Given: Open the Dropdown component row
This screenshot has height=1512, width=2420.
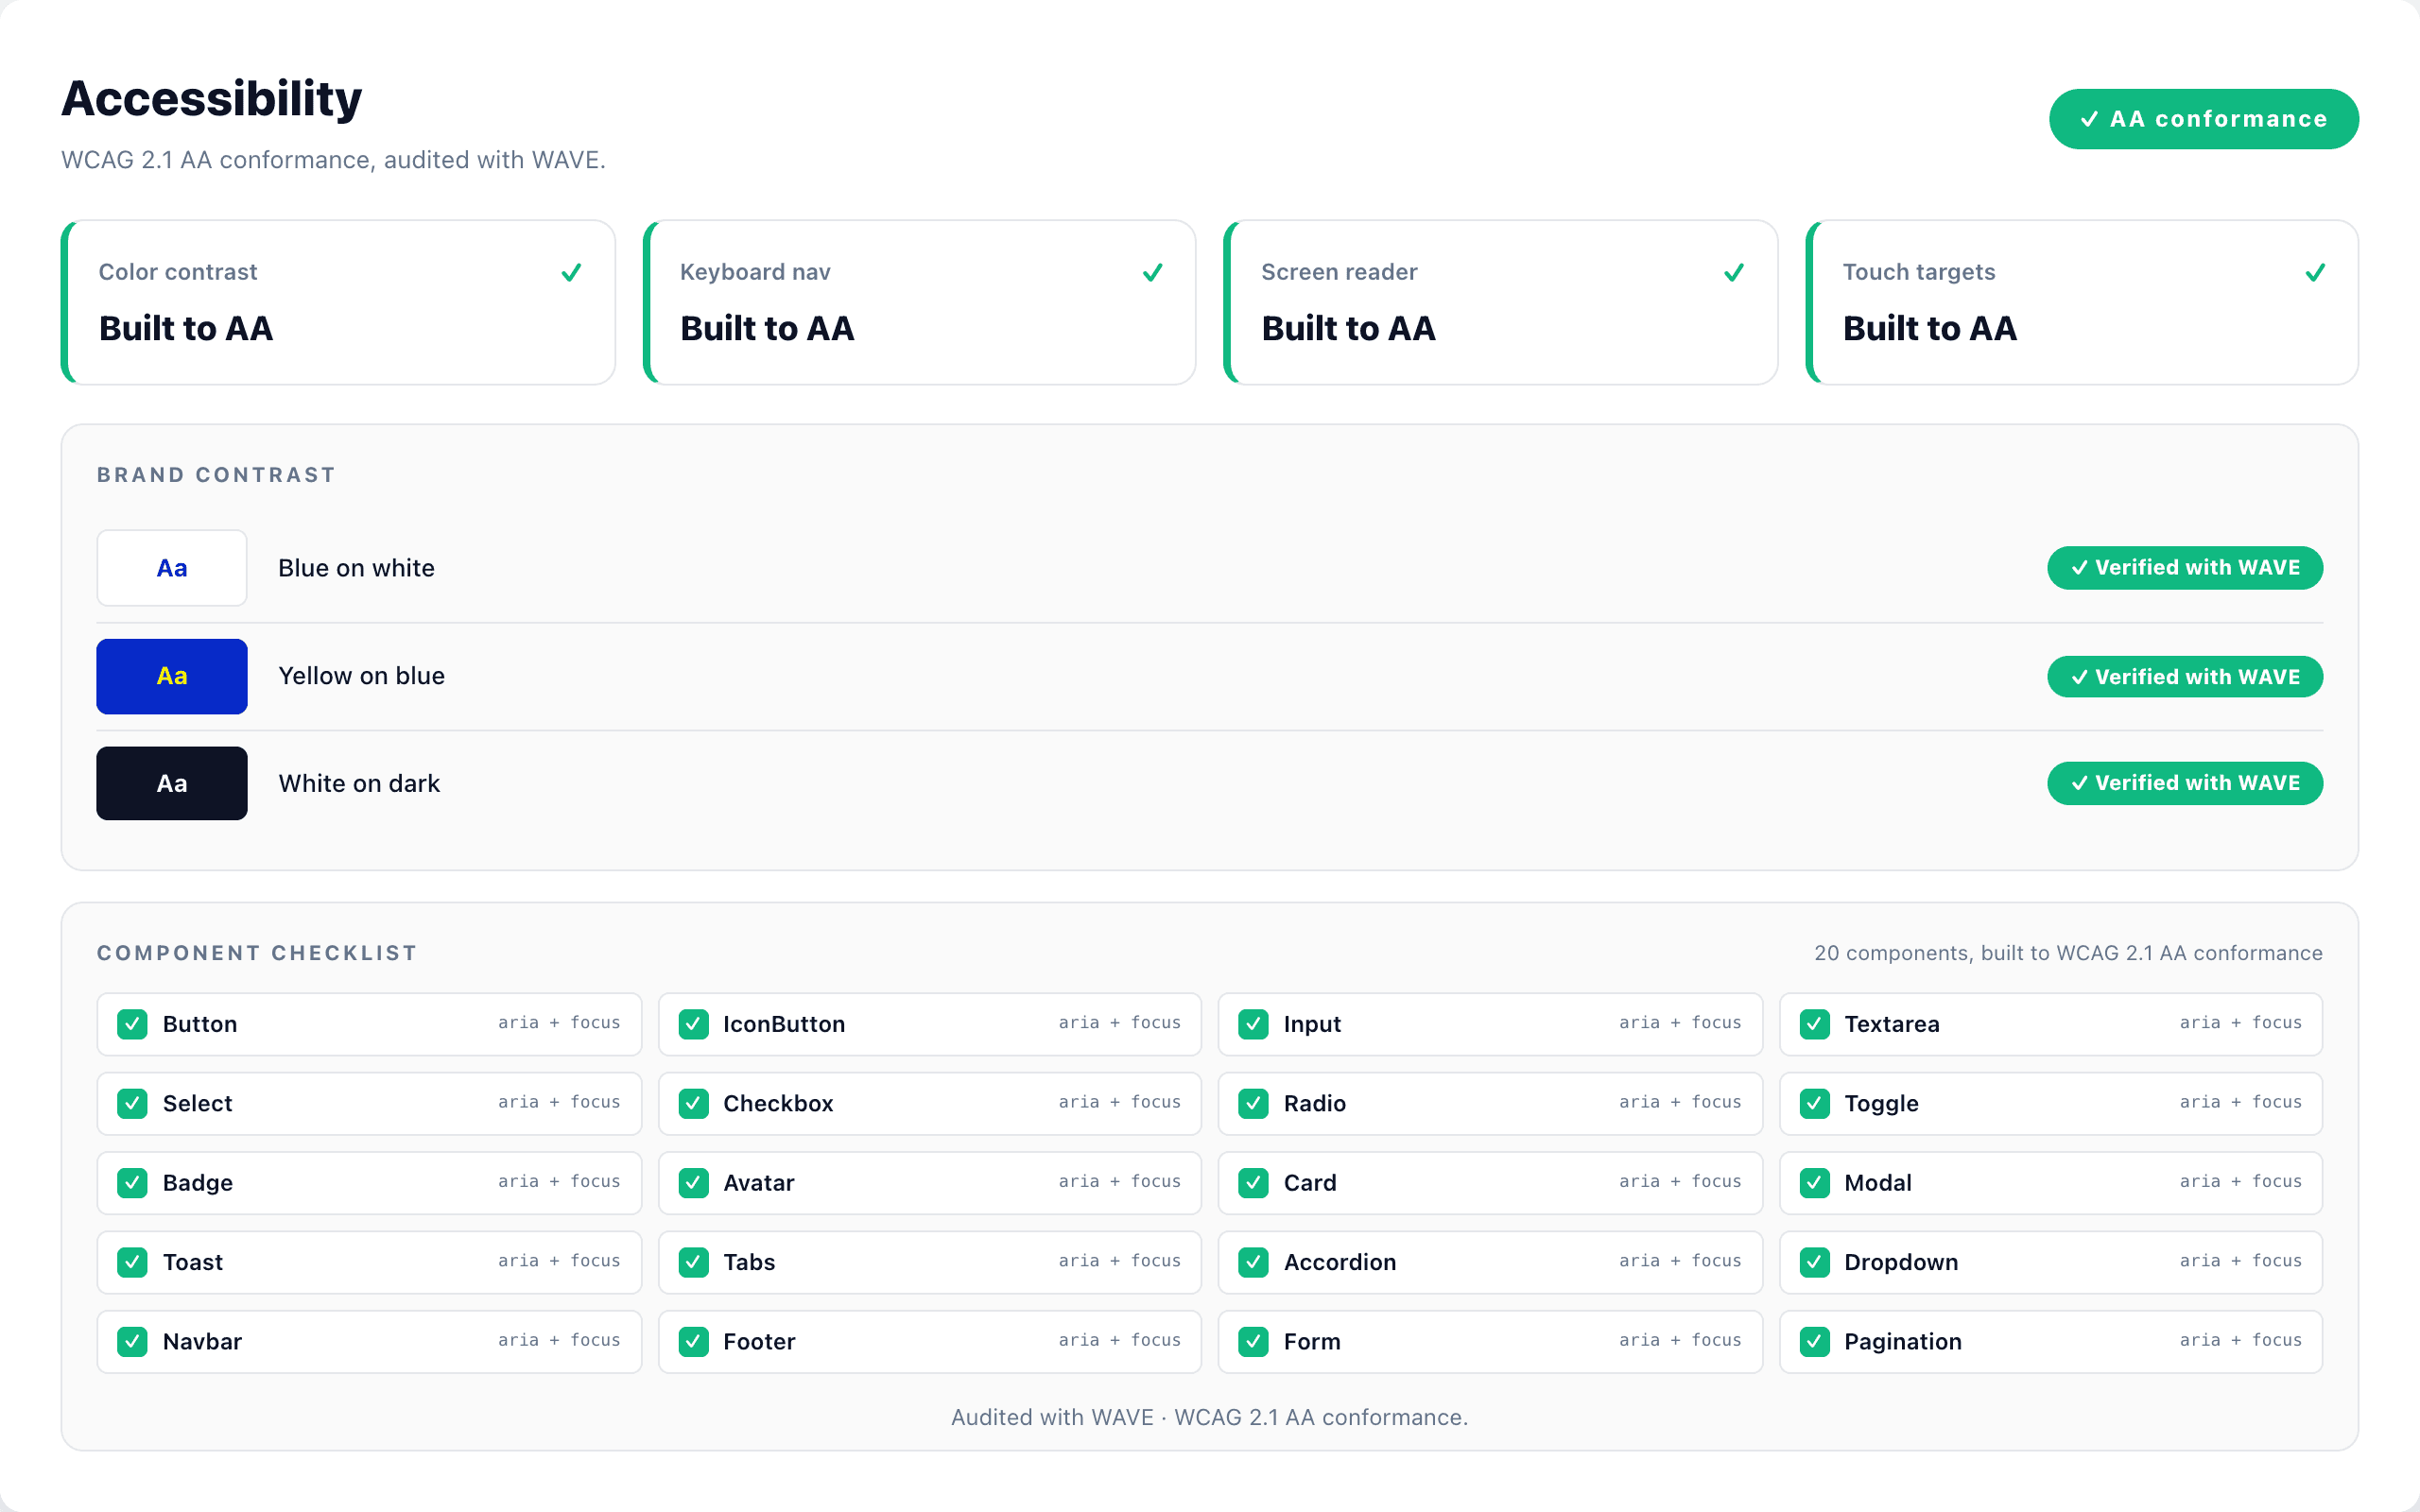Looking at the screenshot, I should click(2051, 1262).
